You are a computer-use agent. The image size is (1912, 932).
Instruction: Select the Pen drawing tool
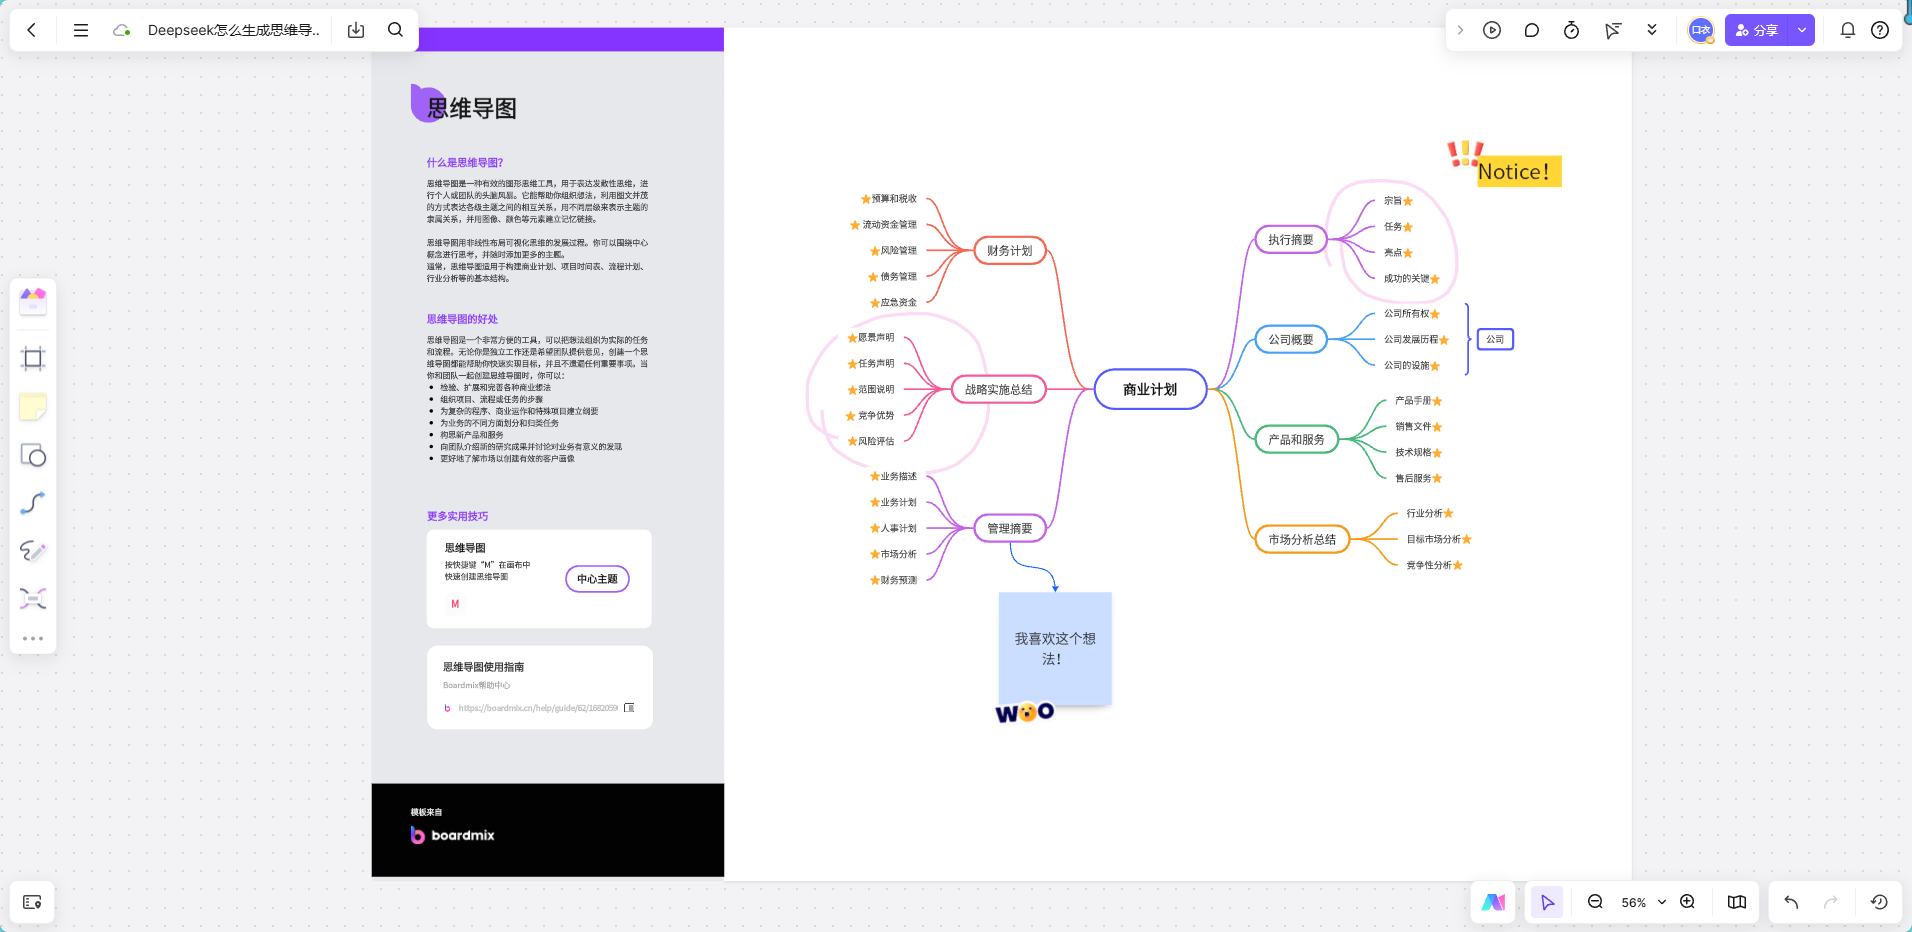pyautogui.click(x=33, y=550)
